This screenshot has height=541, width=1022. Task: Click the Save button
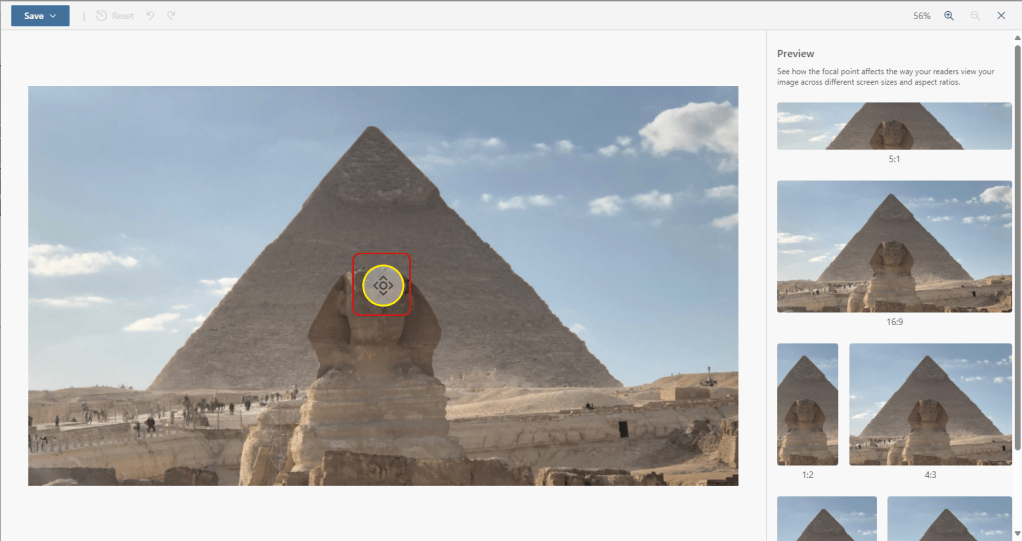[34, 16]
